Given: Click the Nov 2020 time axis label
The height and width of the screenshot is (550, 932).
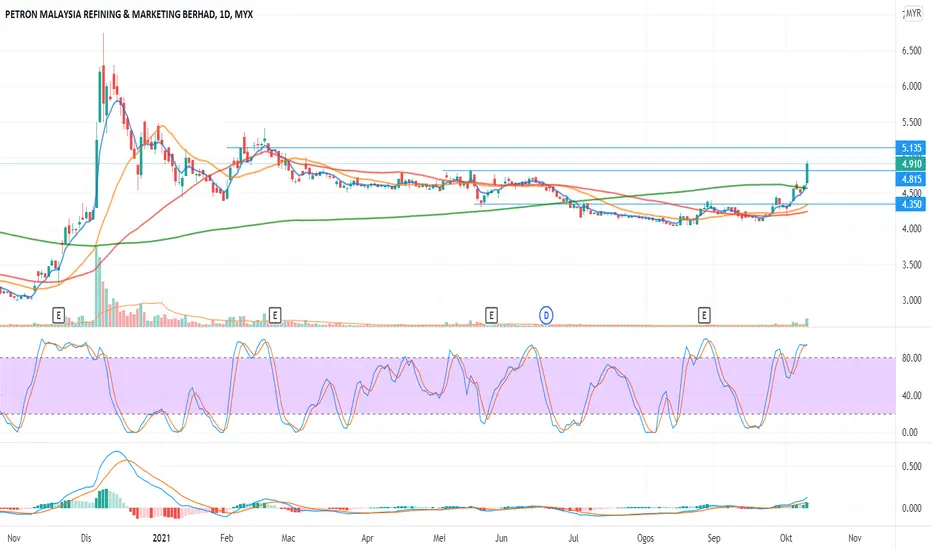Looking at the screenshot, I should point(14,538).
